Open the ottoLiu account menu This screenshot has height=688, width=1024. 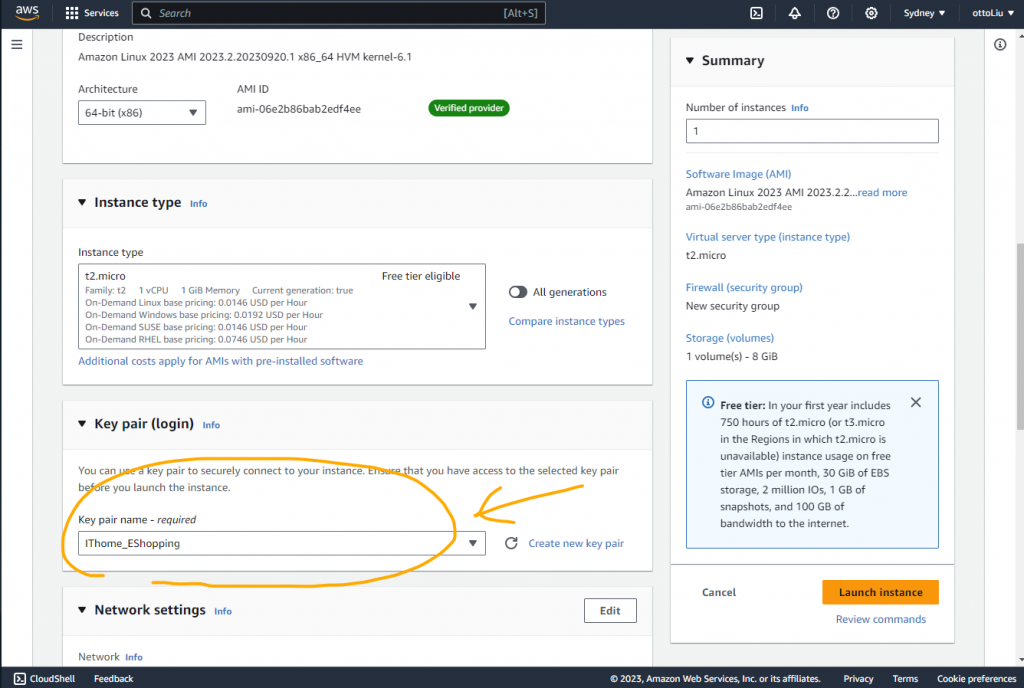point(993,13)
